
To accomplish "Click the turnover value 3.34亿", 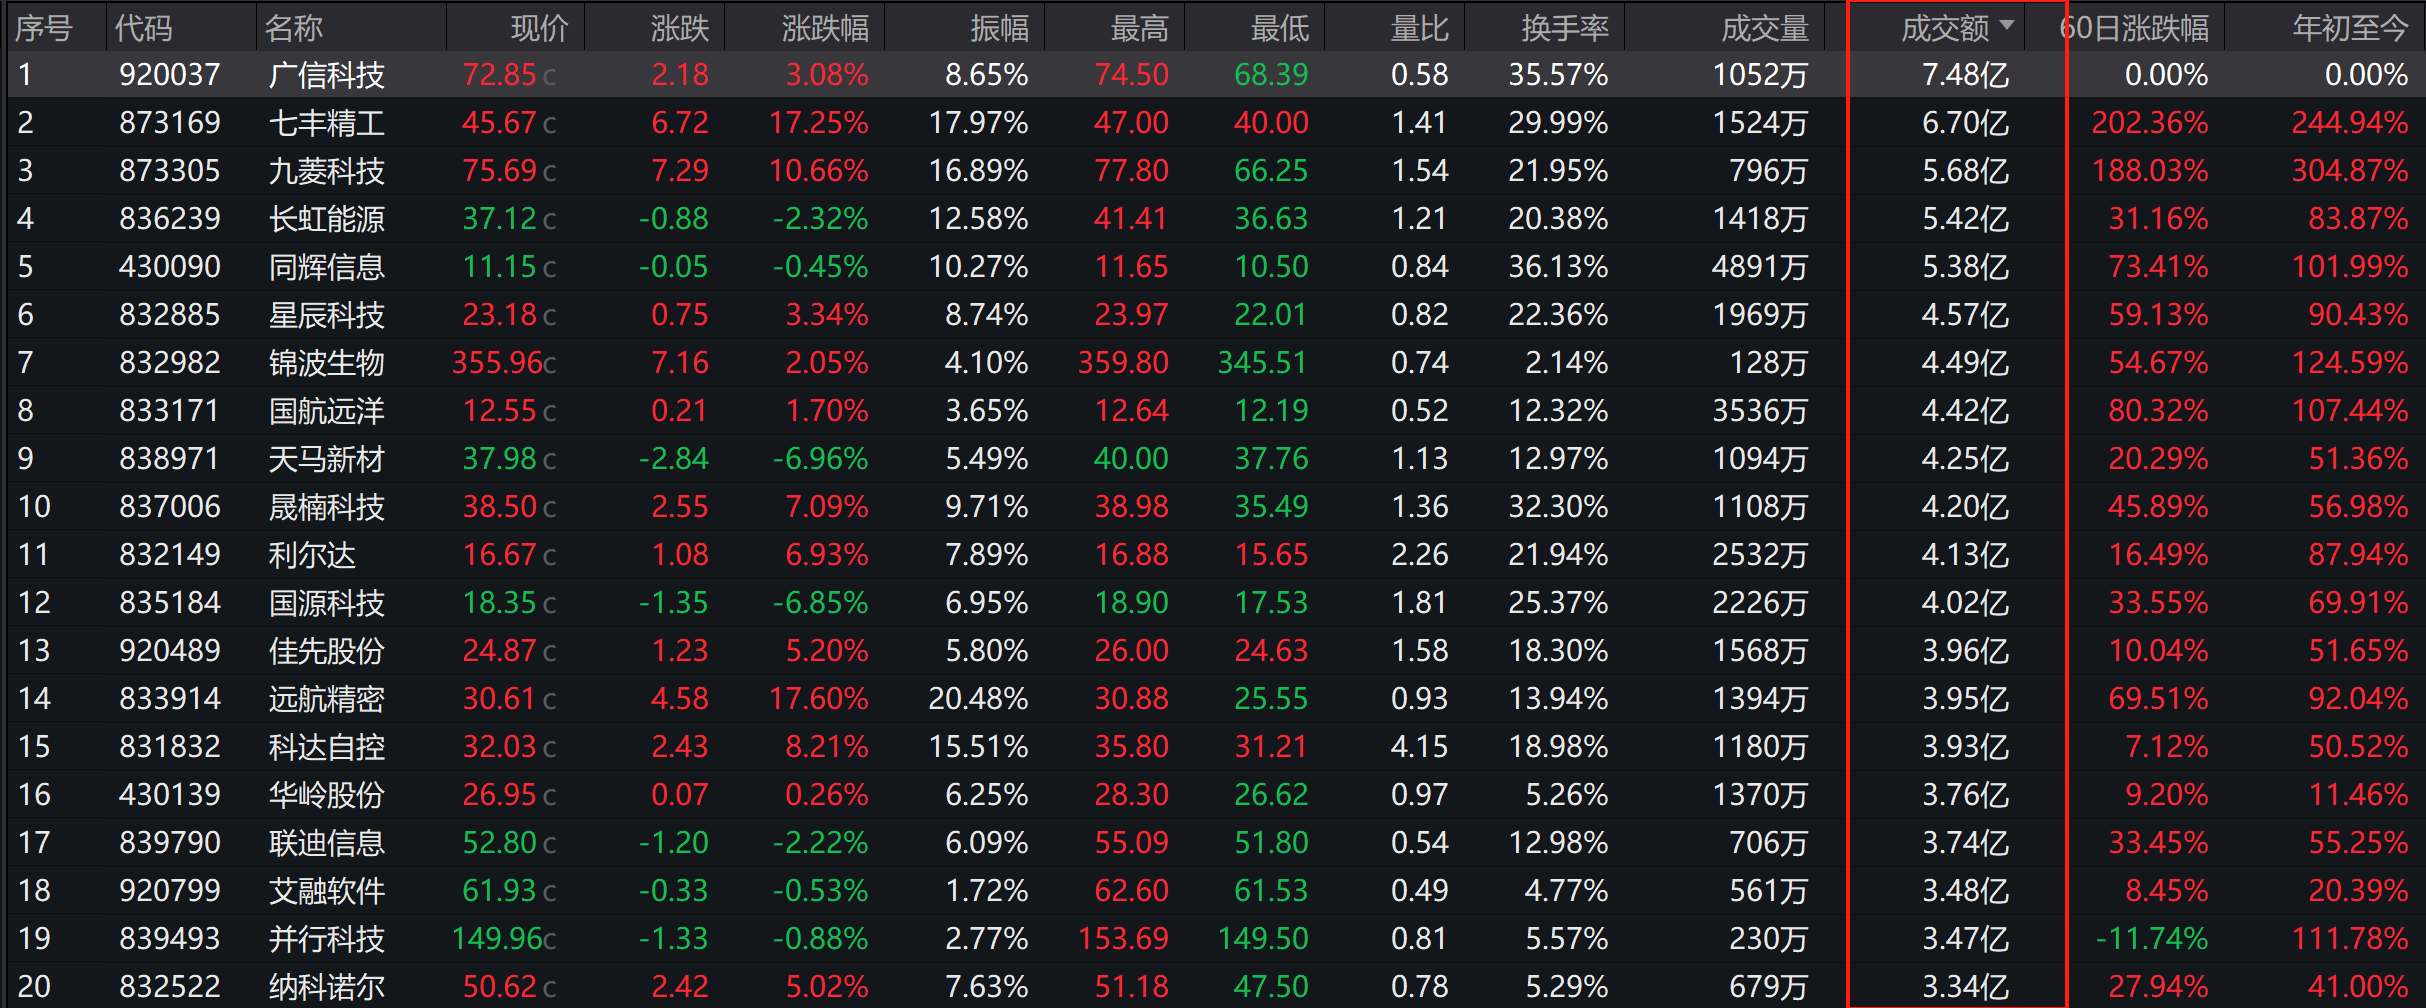I will [1966, 987].
